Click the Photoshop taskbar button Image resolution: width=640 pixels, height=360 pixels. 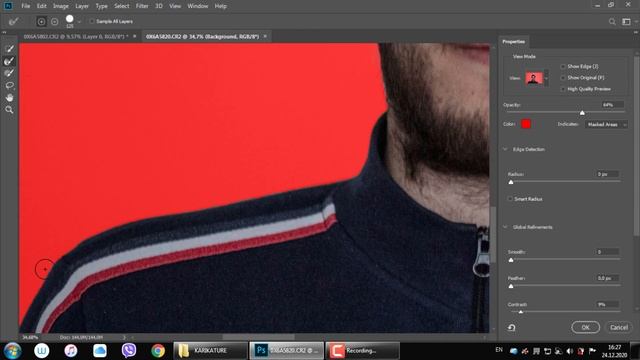click(286, 351)
